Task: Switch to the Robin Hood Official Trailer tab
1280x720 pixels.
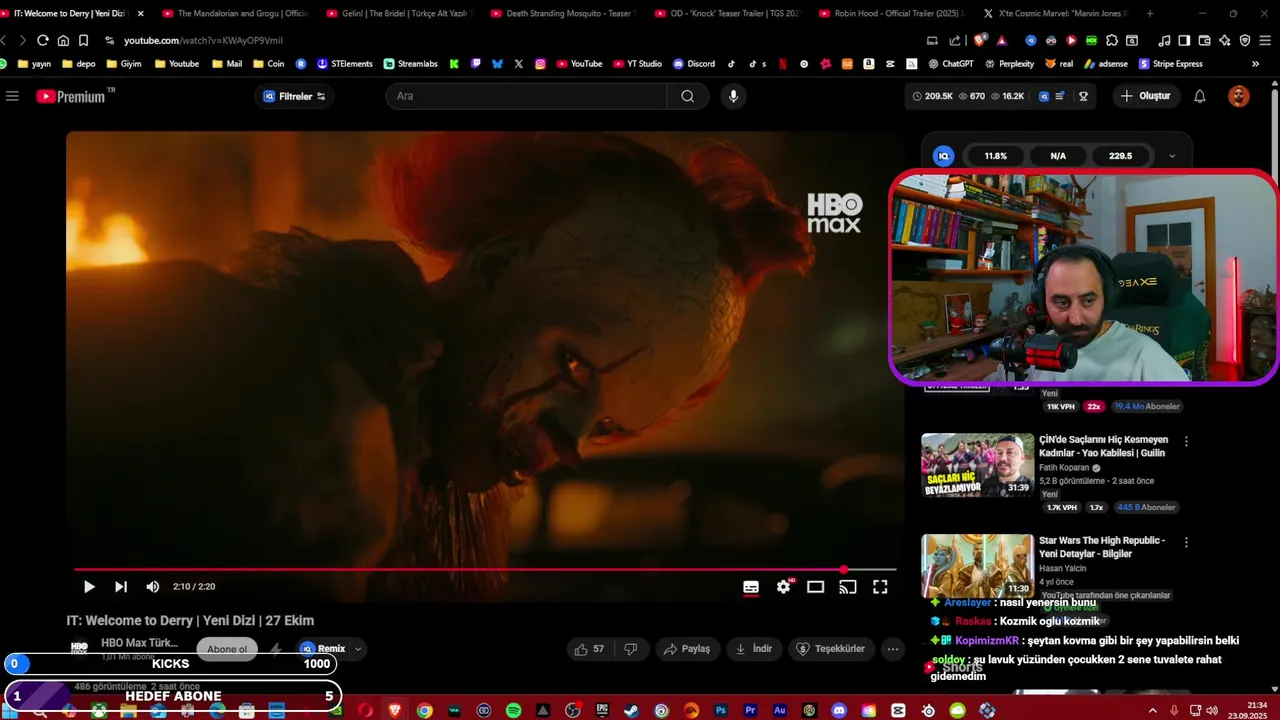Action: click(x=891, y=14)
